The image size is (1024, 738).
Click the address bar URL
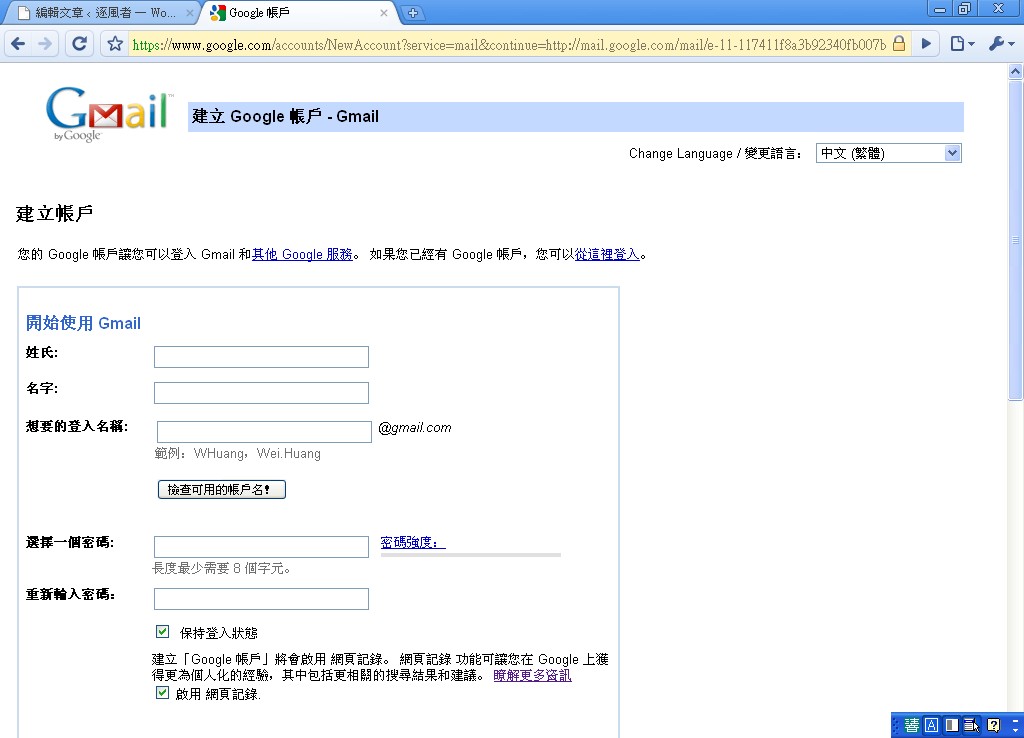(509, 44)
